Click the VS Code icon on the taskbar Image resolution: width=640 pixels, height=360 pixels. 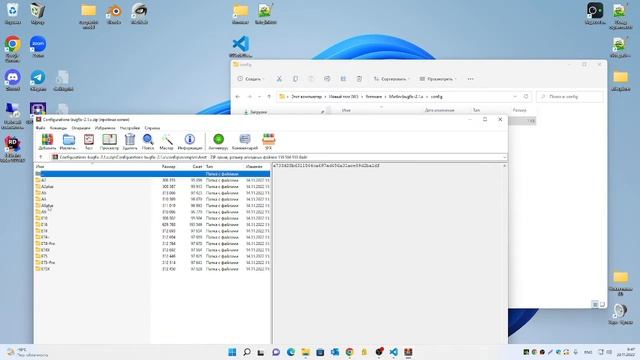393,352
